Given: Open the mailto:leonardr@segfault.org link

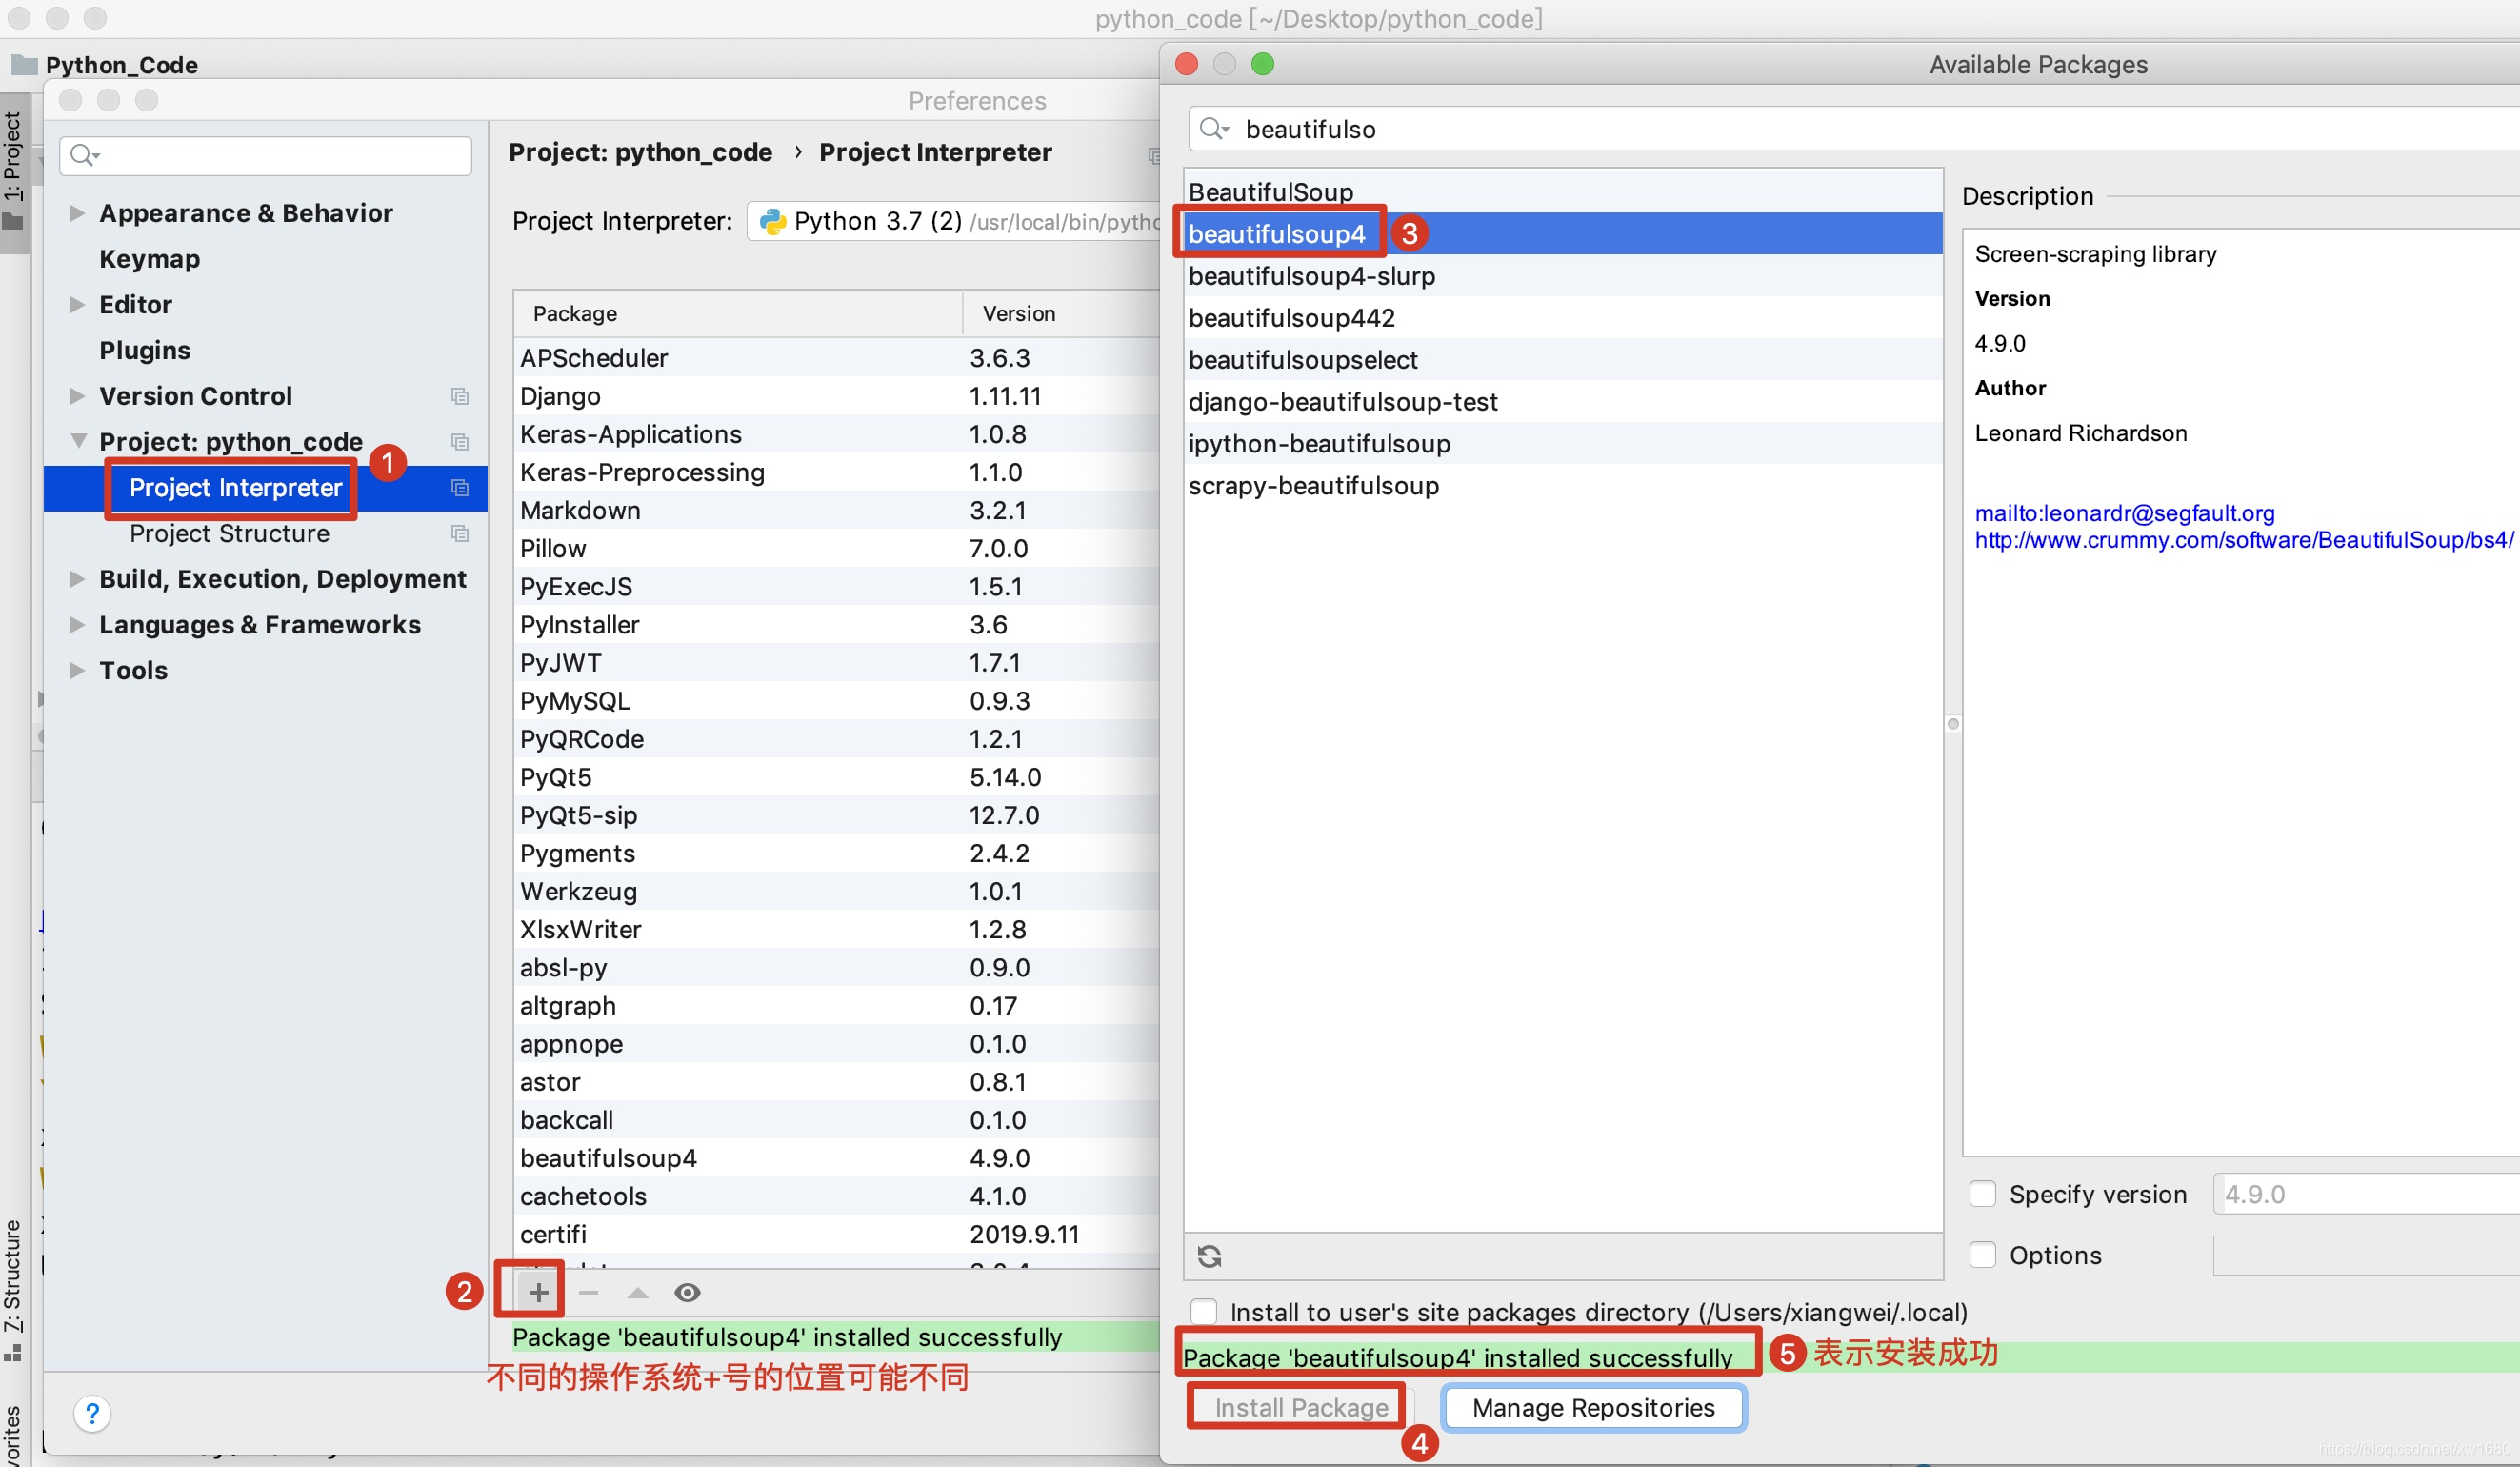Looking at the screenshot, I should pos(2124,513).
